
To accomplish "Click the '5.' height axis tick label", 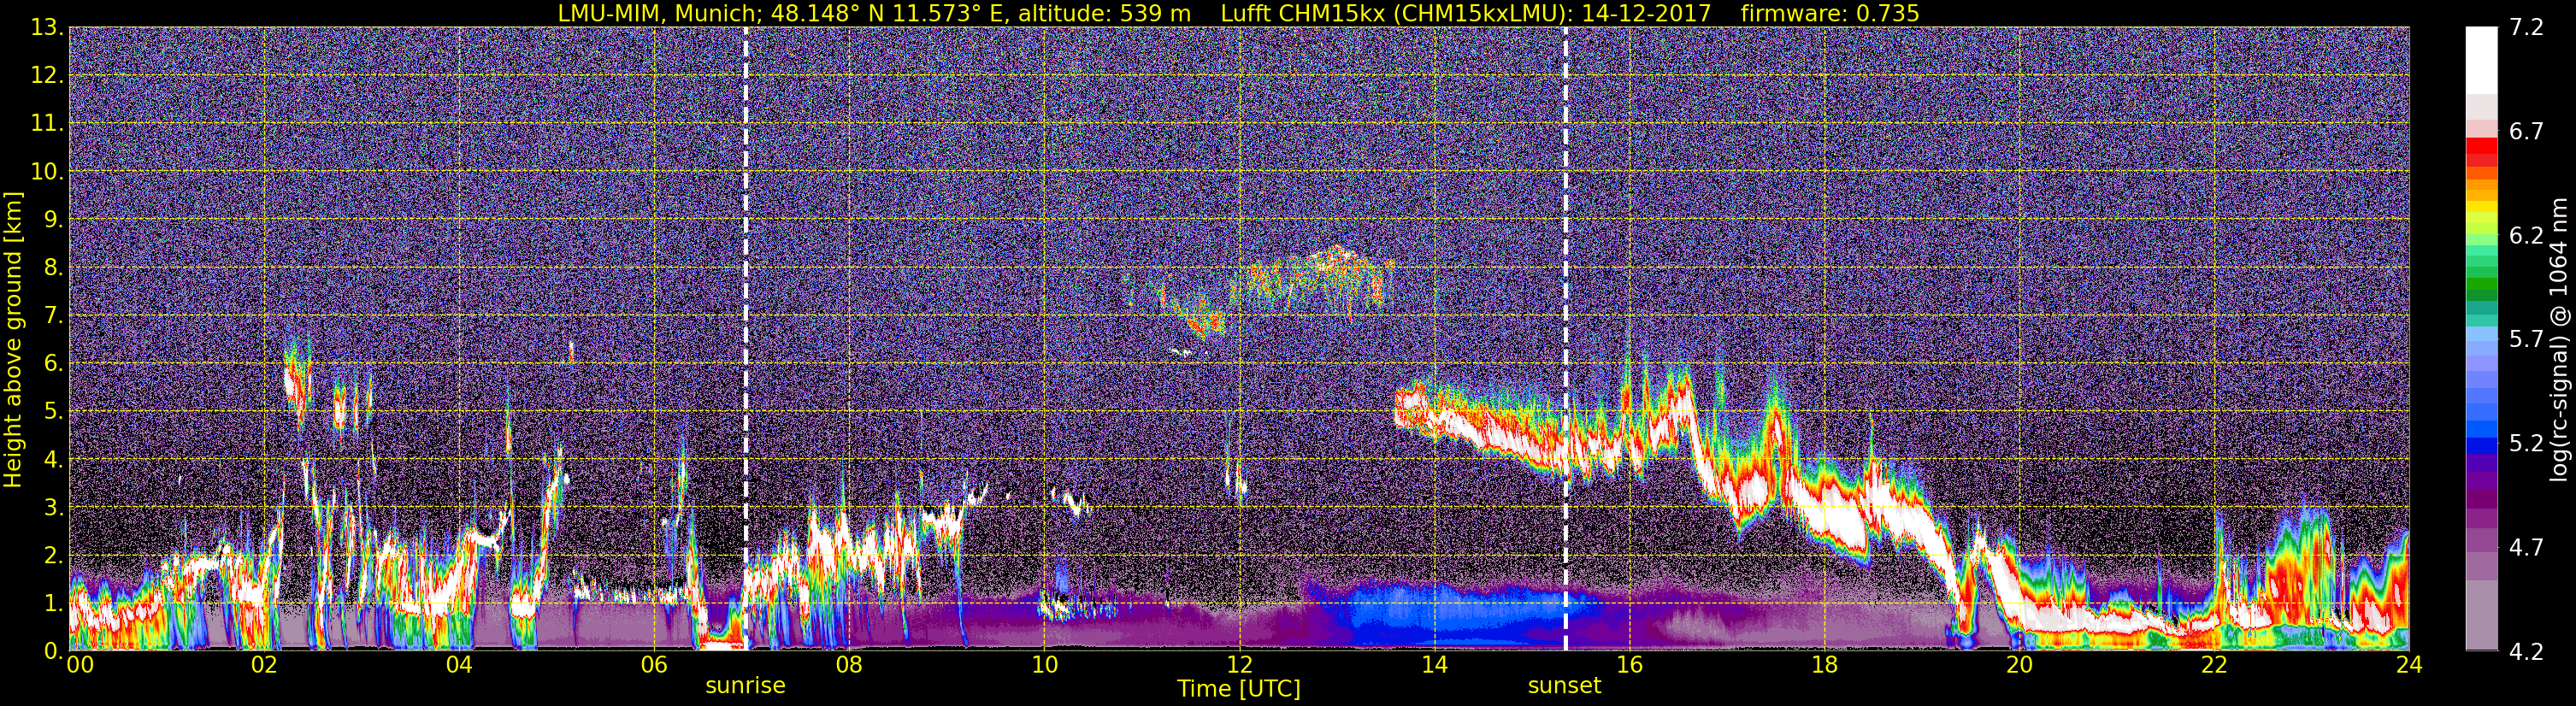I will click(x=54, y=411).
